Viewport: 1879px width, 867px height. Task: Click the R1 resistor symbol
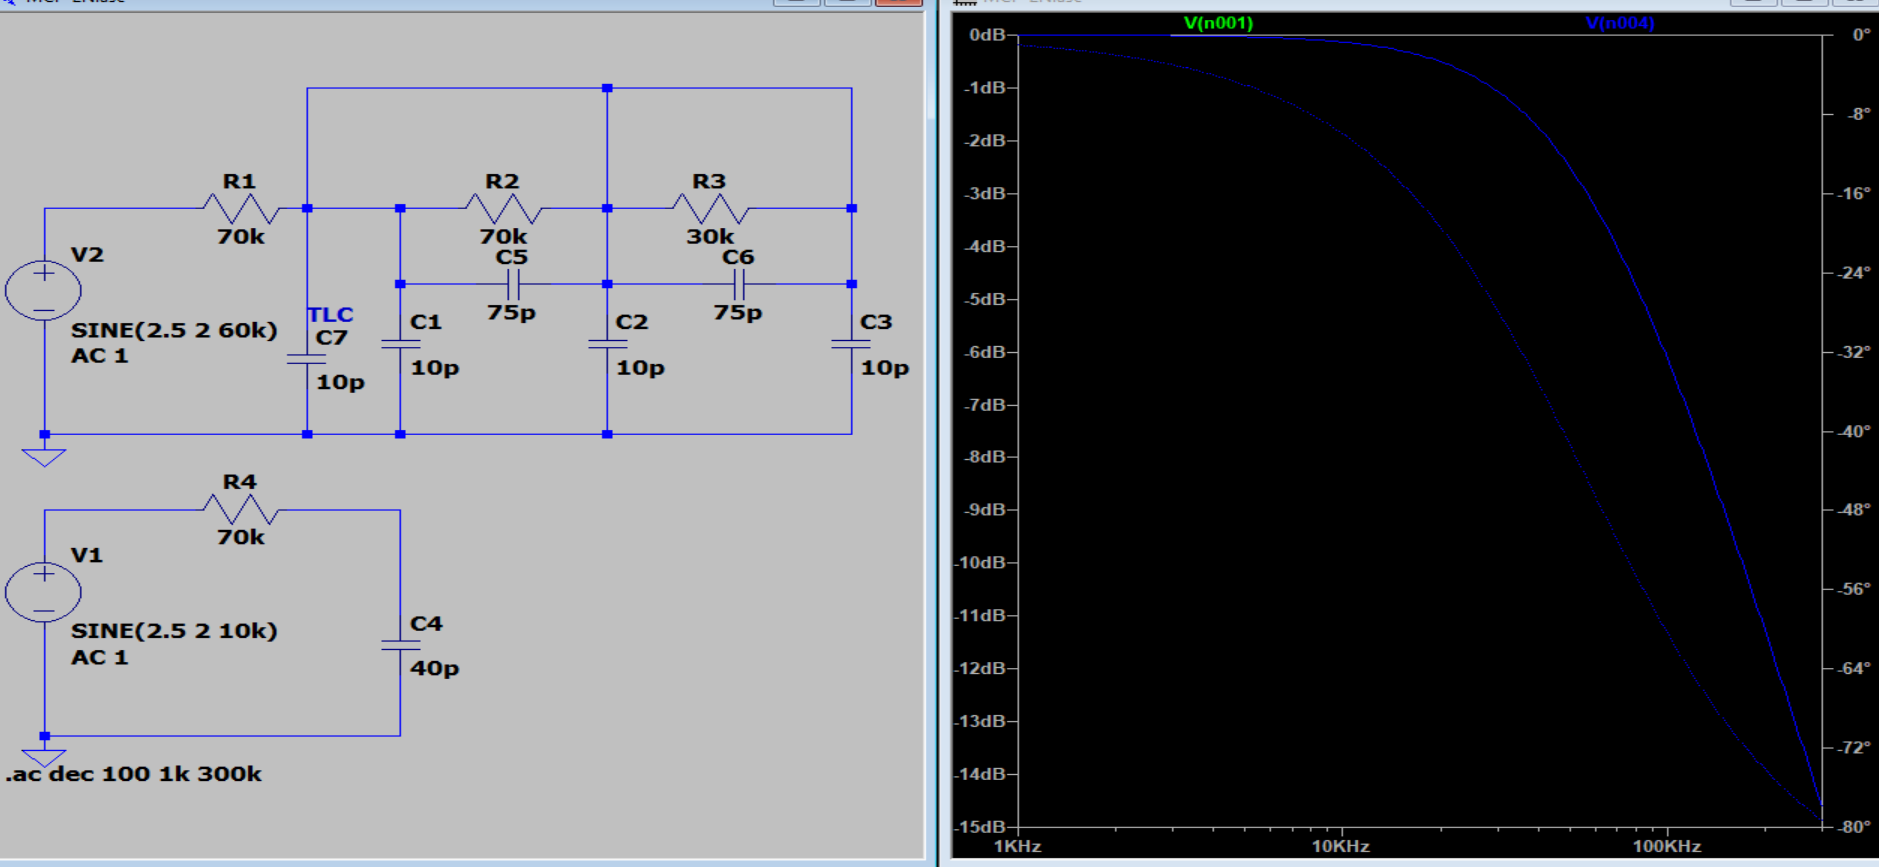(x=241, y=209)
